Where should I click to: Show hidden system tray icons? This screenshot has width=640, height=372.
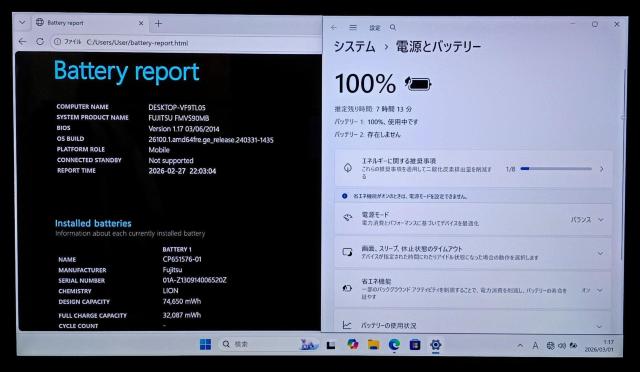coord(520,345)
